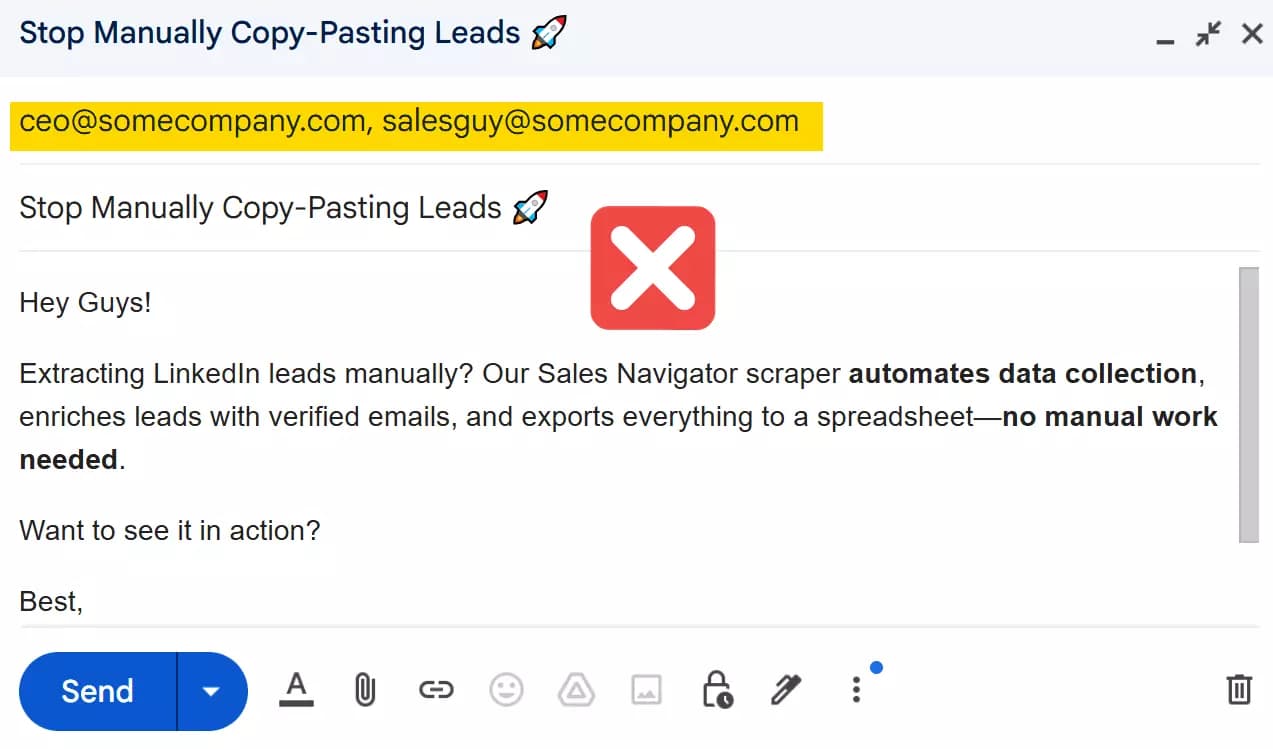Discard draft with trash icon
Viewport: 1273px width, 749px height.
(x=1239, y=689)
